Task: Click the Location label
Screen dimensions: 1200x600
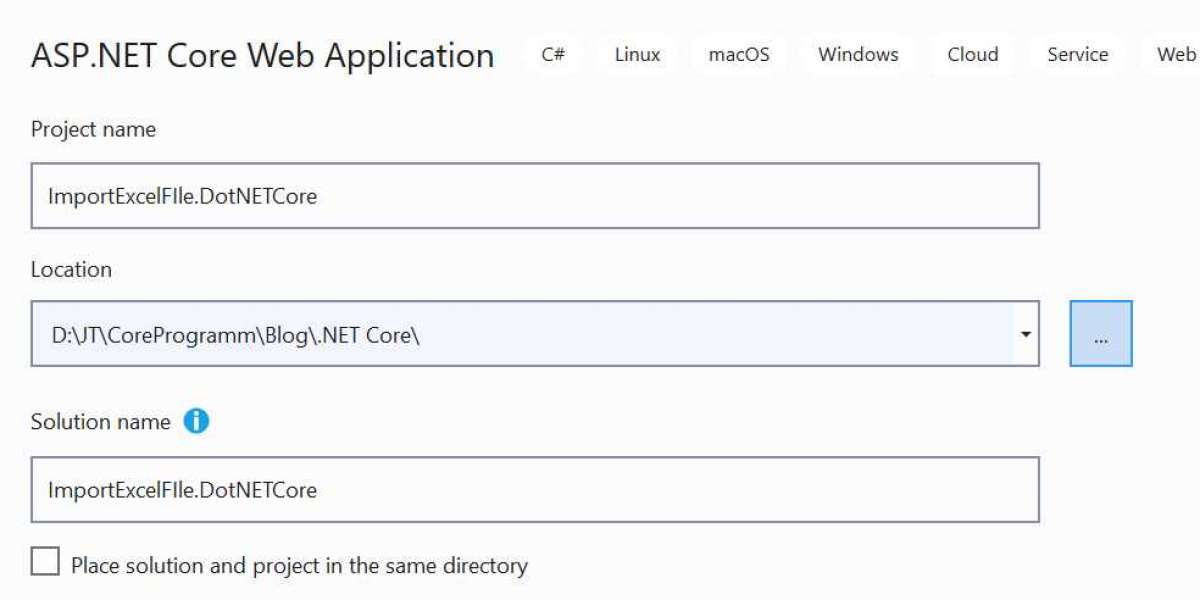Action: (x=71, y=269)
